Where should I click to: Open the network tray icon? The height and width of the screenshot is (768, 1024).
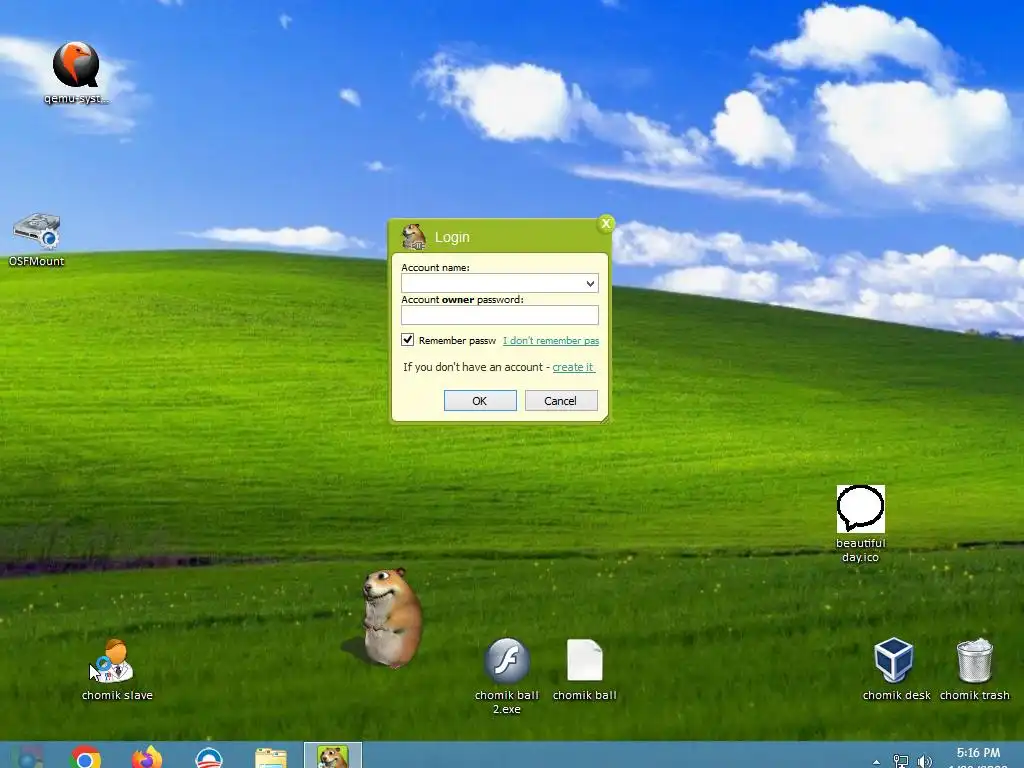click(901, 761)
